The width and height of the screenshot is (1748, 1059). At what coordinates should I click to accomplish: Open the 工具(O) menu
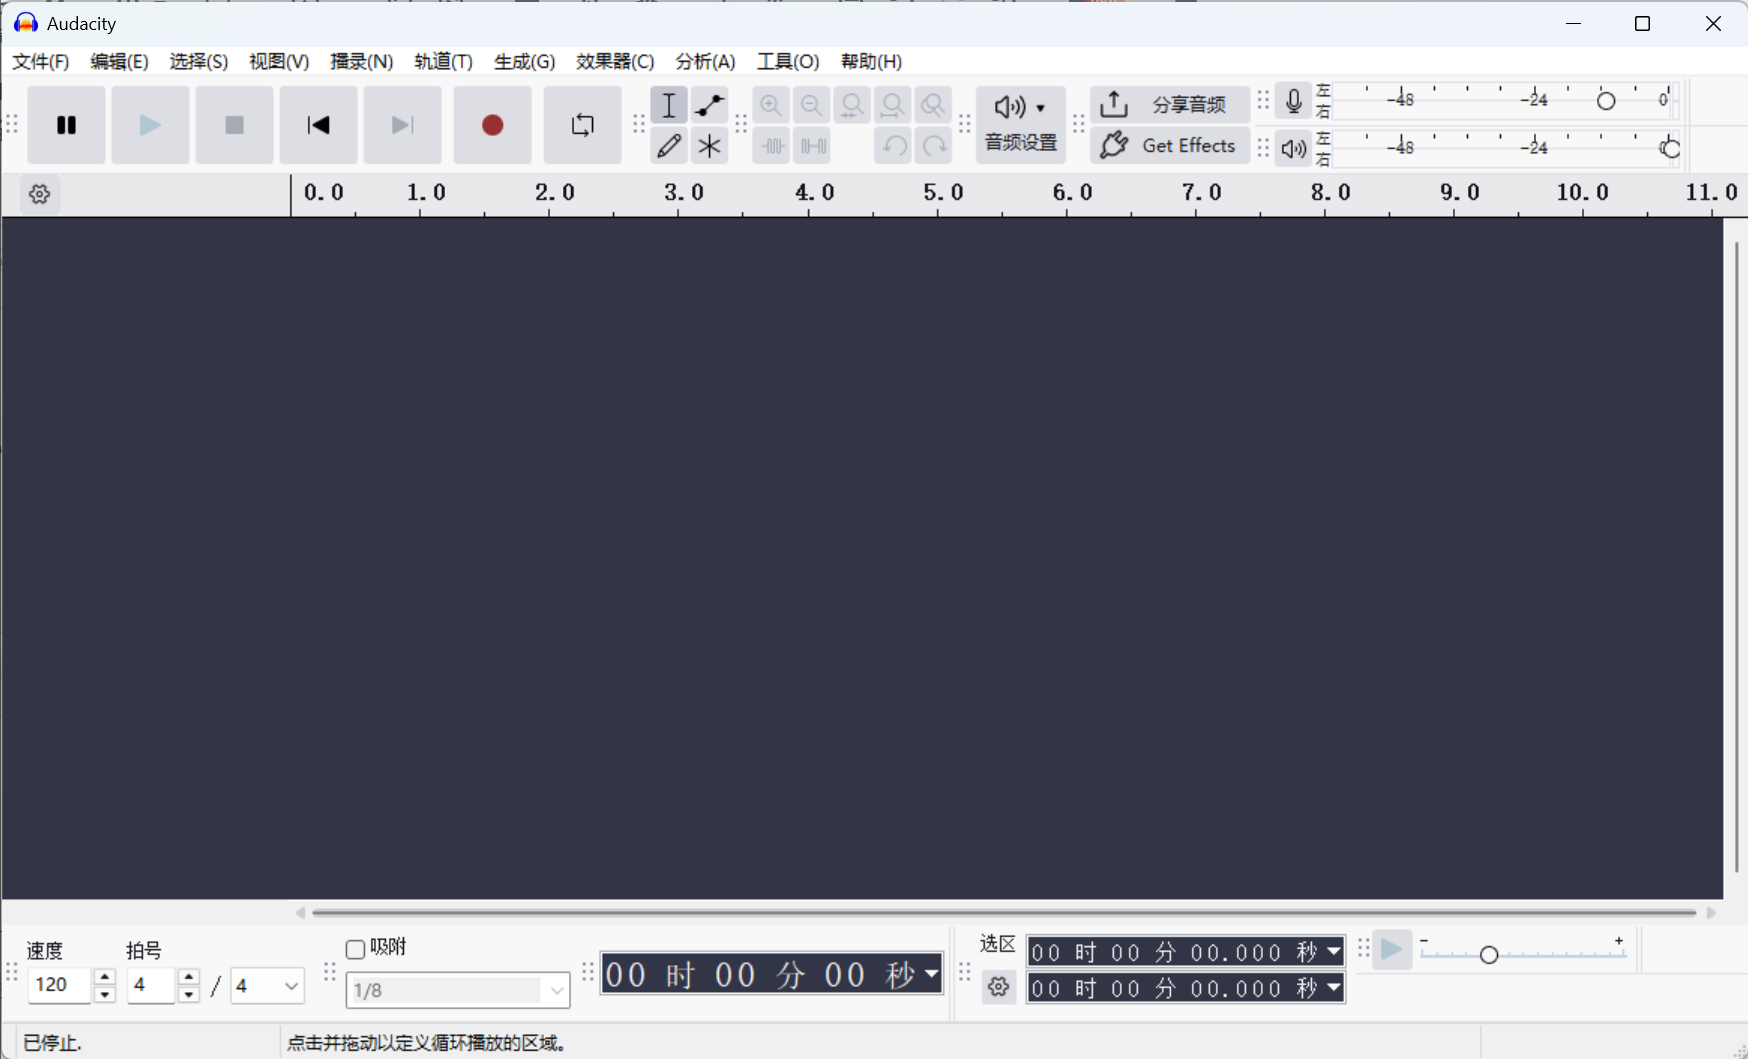click(788, 62)
